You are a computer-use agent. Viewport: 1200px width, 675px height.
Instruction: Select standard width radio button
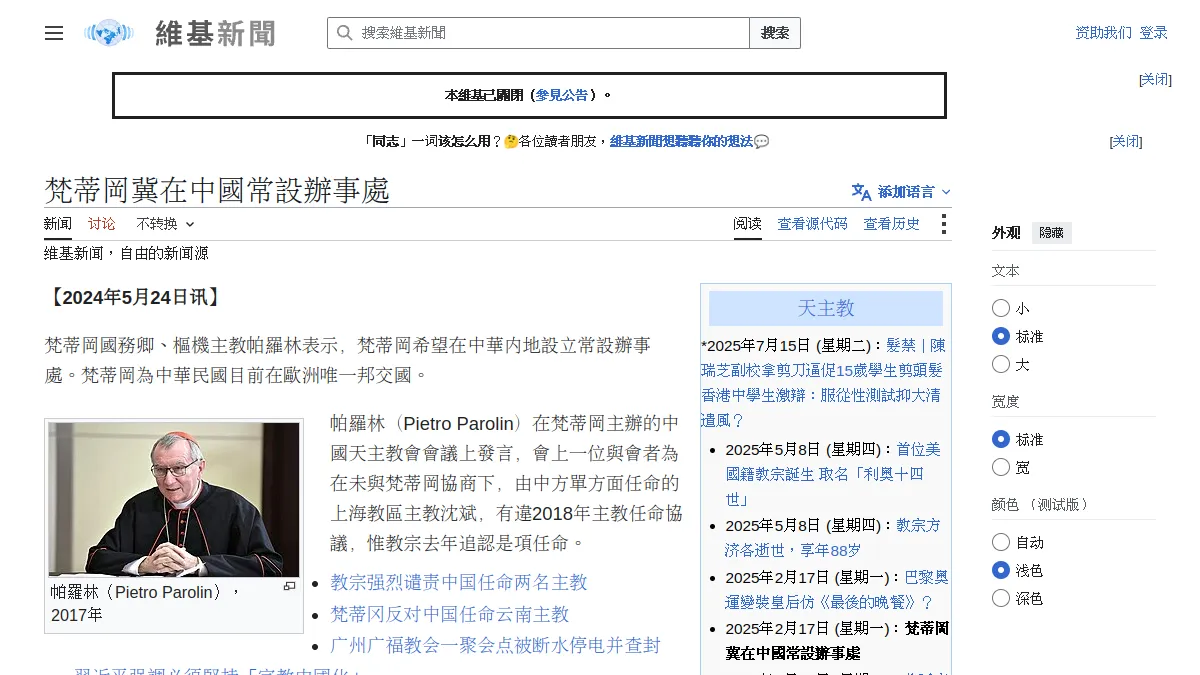(1001, 439)
